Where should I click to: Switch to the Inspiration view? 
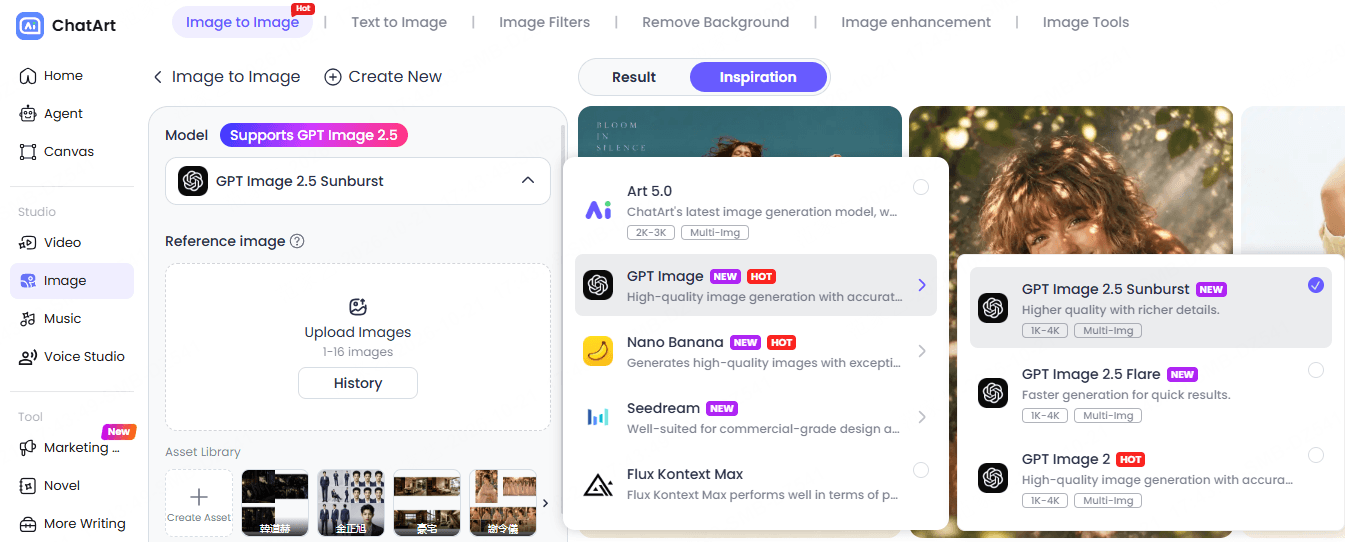click(758, 77)
